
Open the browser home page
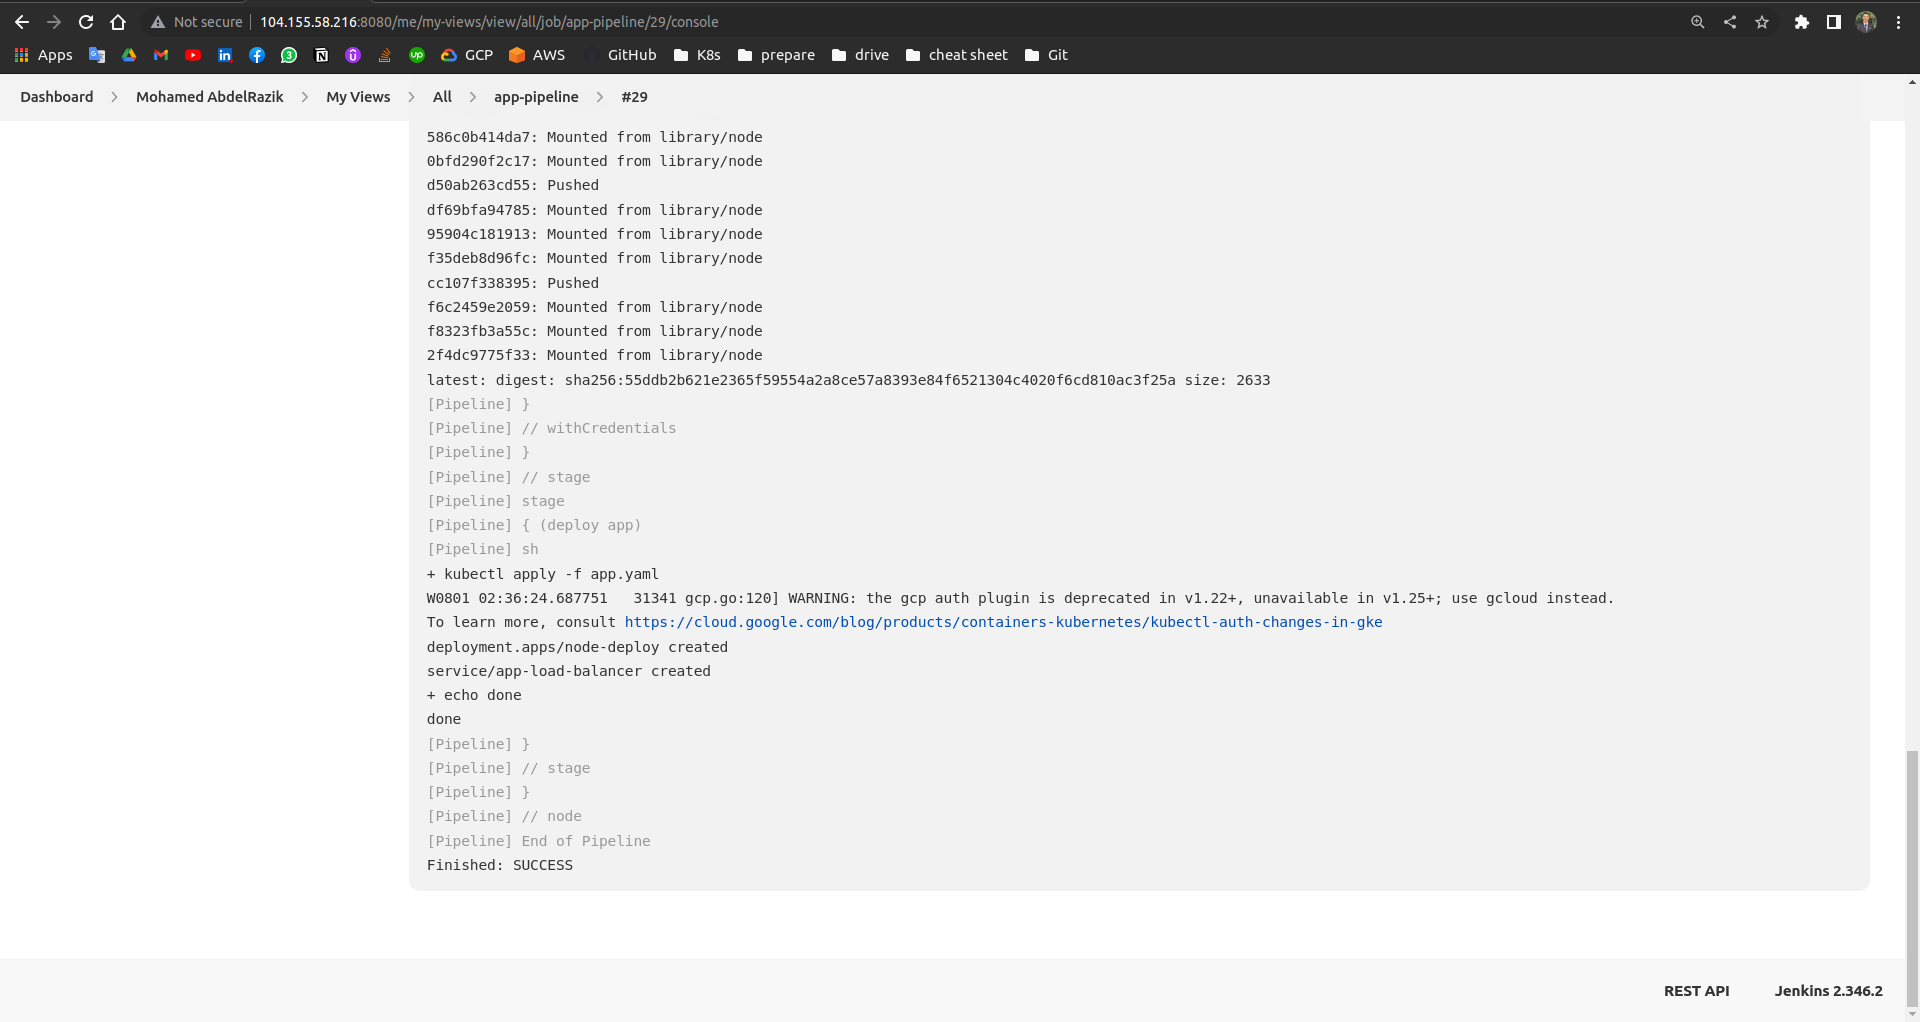pyautogui.click(x=118, y=22)
